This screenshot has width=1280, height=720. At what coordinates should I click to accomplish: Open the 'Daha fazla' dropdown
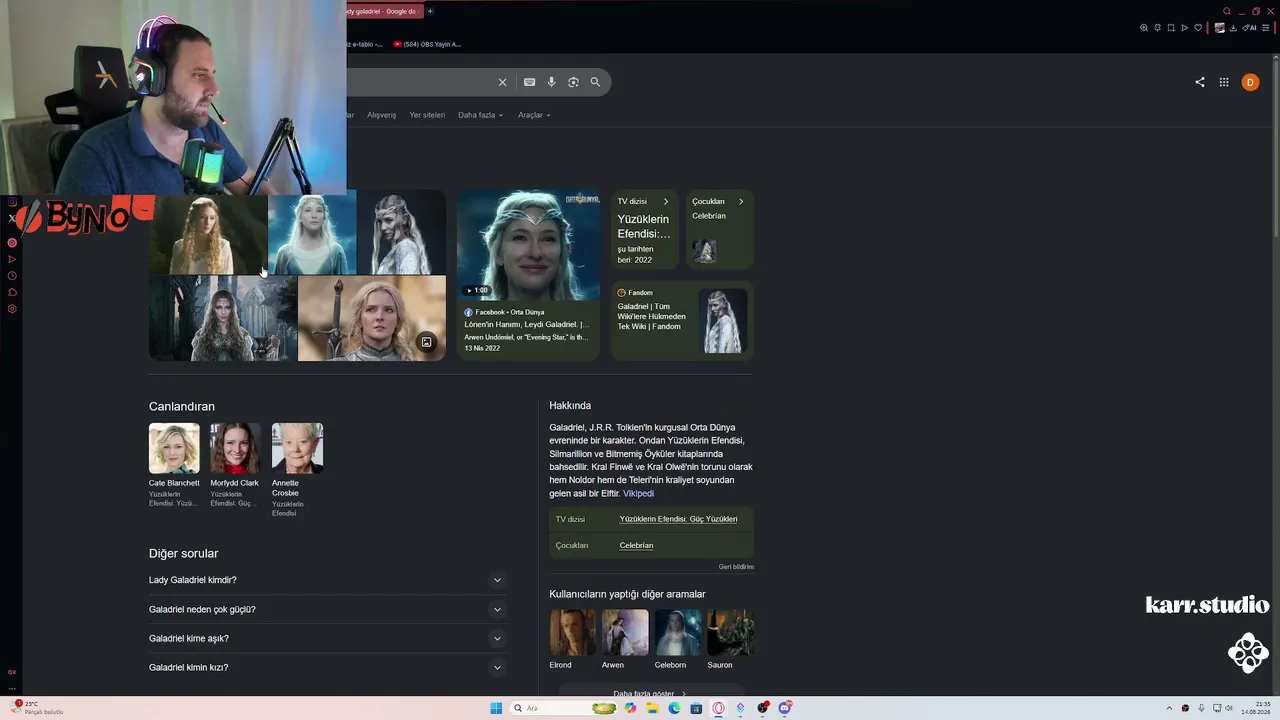coord(480,115)
